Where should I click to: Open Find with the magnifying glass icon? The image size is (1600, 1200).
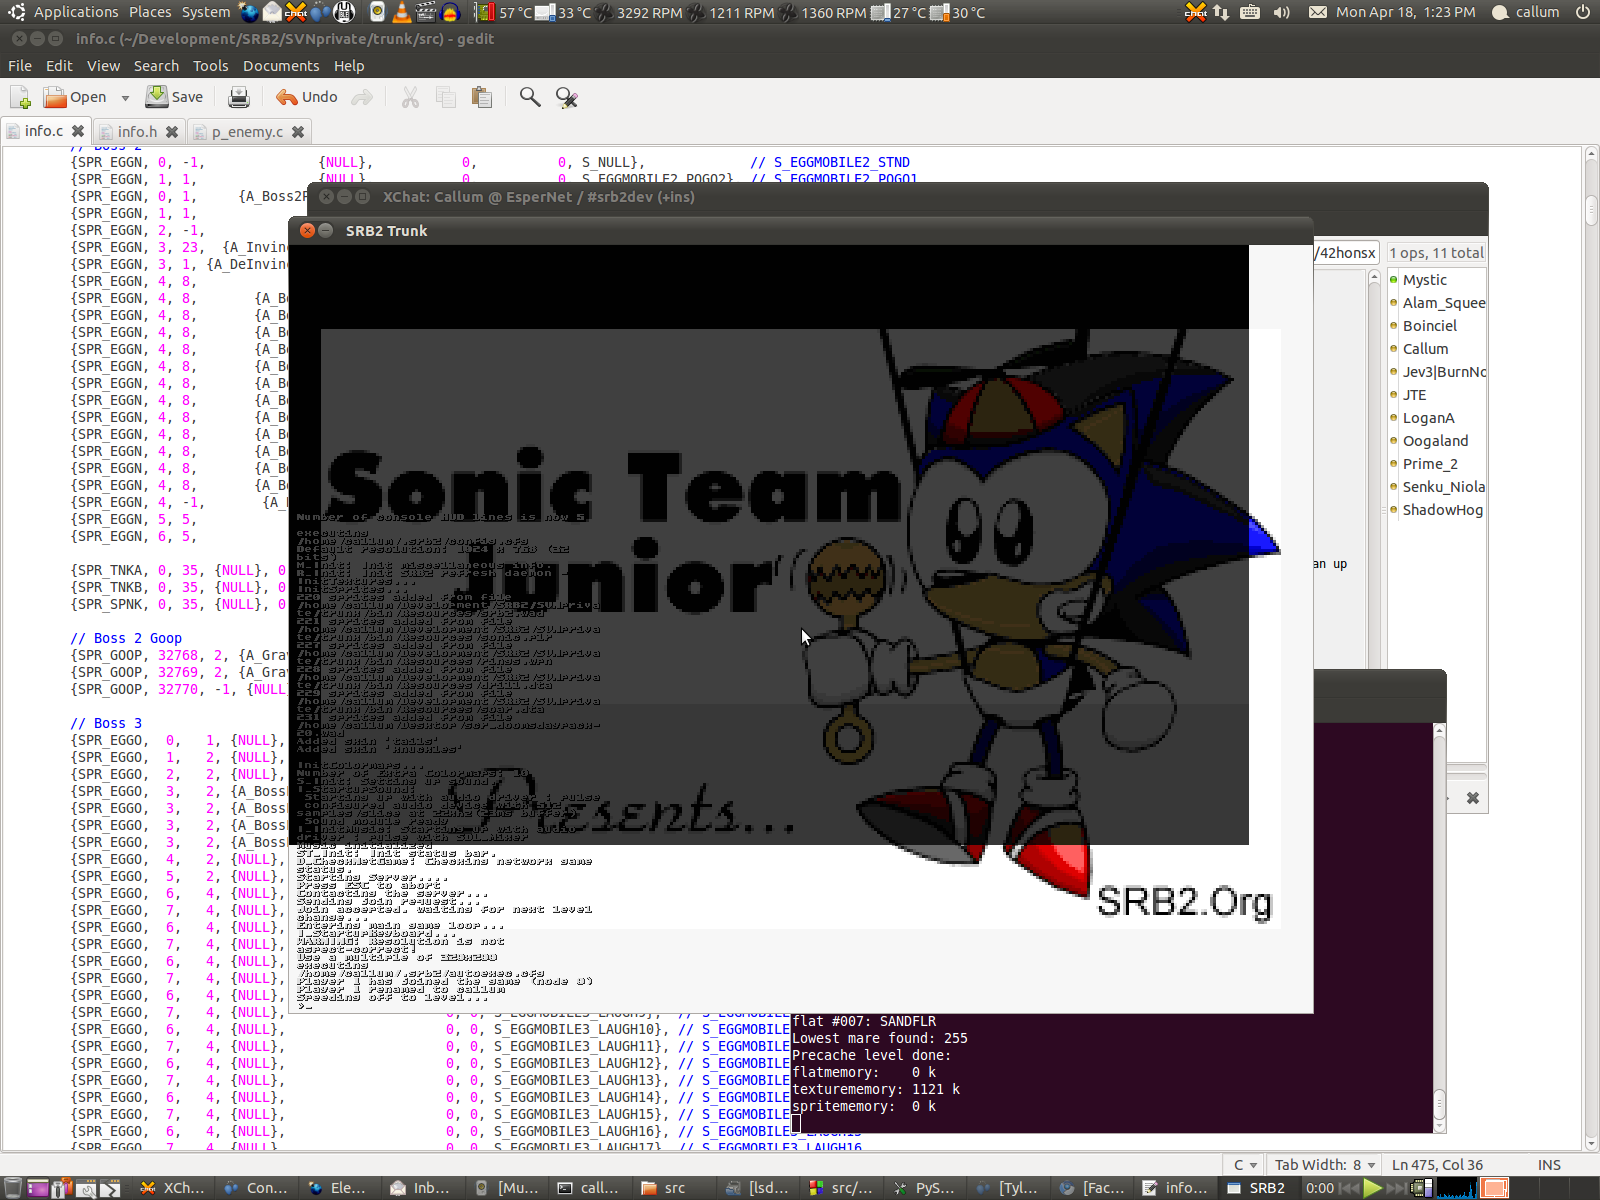pyautogui.click(x=530, y=97)
